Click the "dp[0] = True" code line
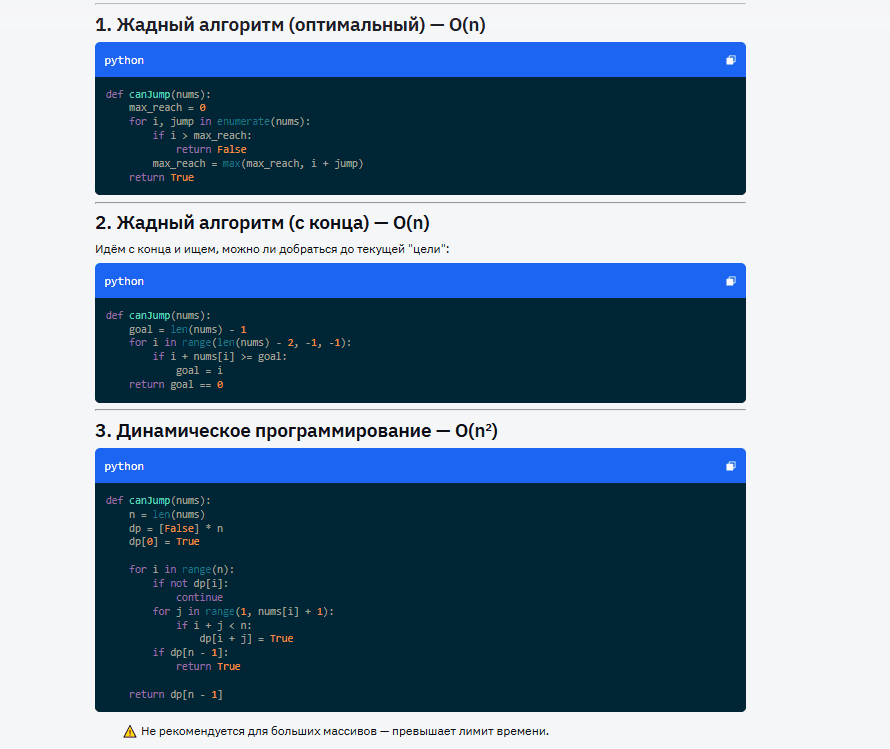The height and width of the screenshot is (749, 890). pyautogui.click(x=164, y=542)
